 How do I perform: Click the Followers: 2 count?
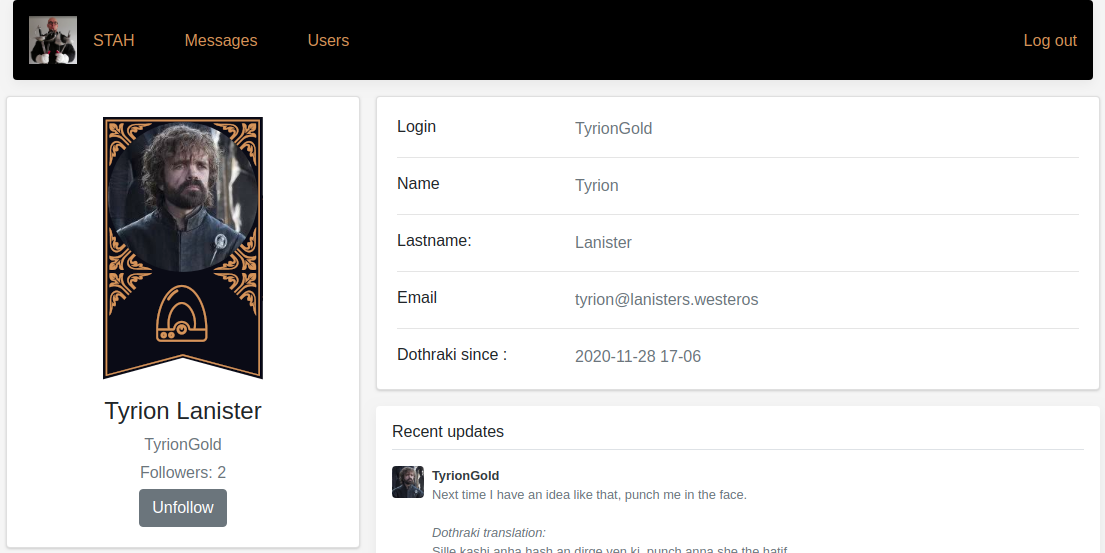point(183,472)
